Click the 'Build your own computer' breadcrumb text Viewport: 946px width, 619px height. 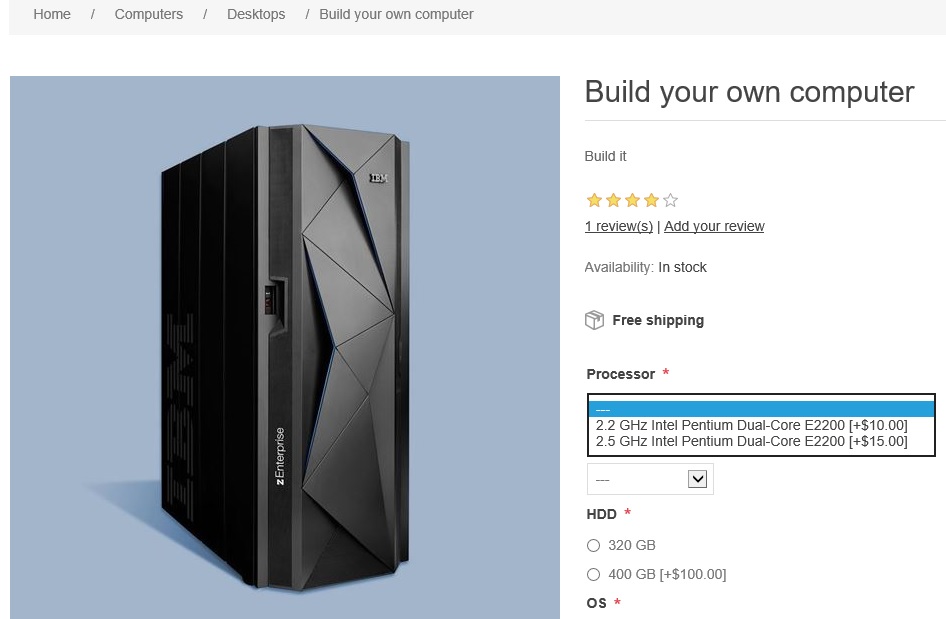point(396,14)
